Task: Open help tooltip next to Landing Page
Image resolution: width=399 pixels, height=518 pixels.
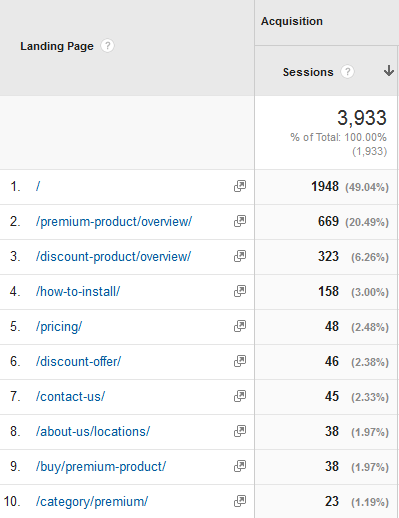Action: (x=107, y=46)
